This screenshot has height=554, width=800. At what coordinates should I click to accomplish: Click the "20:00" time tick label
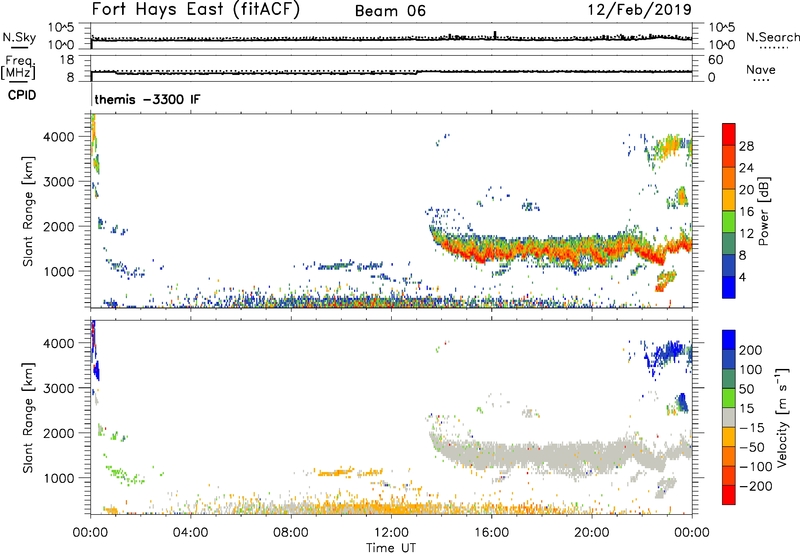591,533
